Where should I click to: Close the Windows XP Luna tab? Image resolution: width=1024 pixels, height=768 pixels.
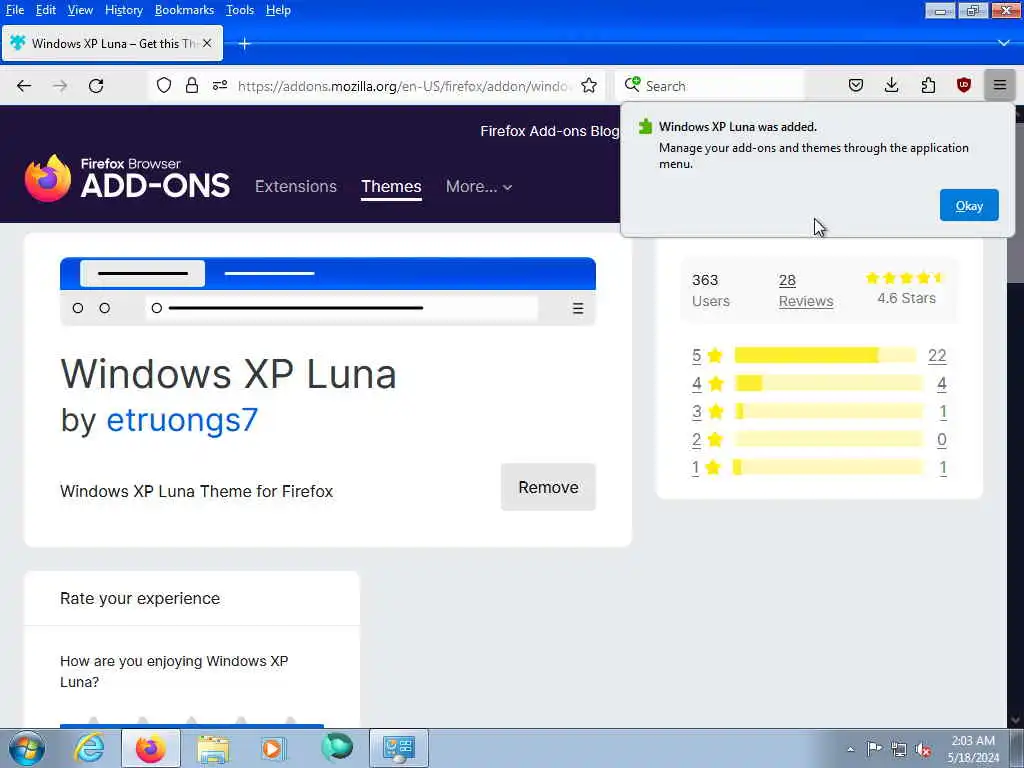point(207,43)
